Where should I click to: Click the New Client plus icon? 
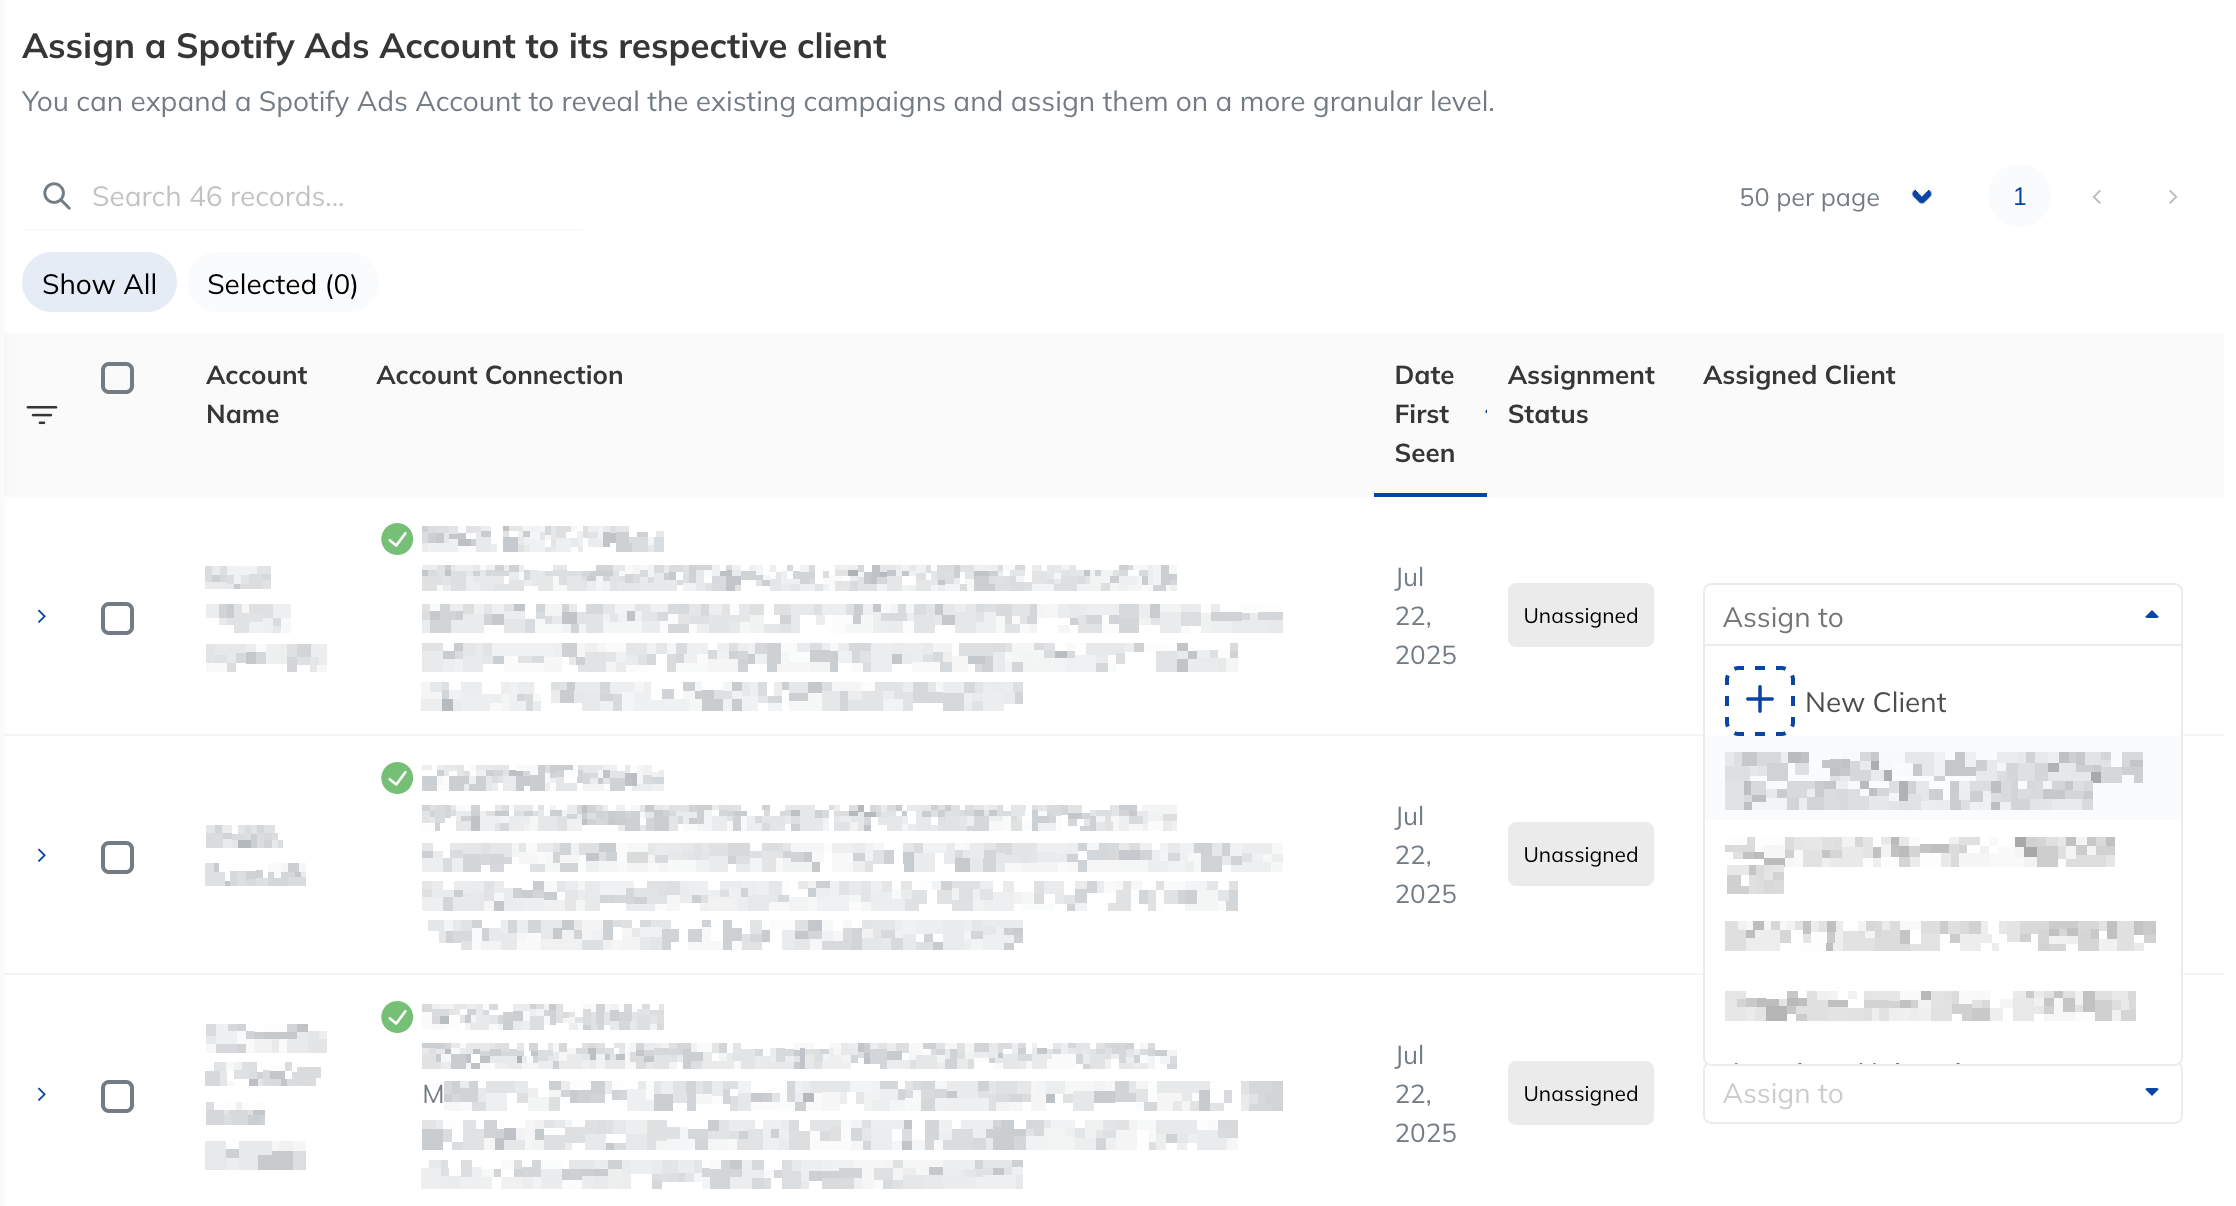pyautogui.click(x=1760, y=700)
